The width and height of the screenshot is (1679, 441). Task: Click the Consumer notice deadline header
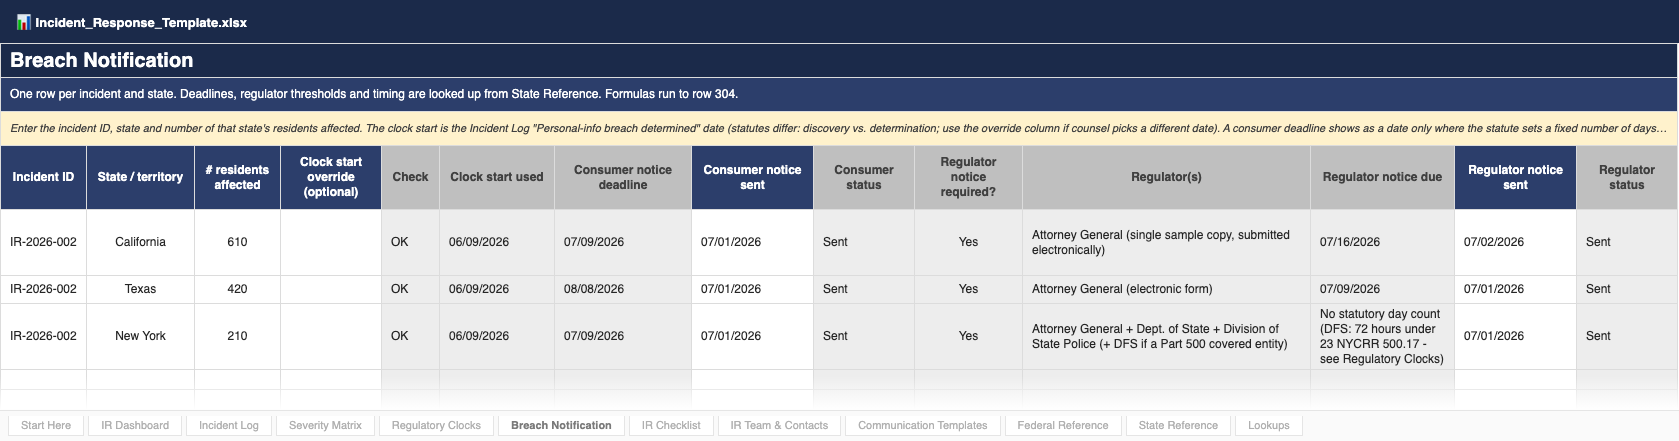point(623,177)
